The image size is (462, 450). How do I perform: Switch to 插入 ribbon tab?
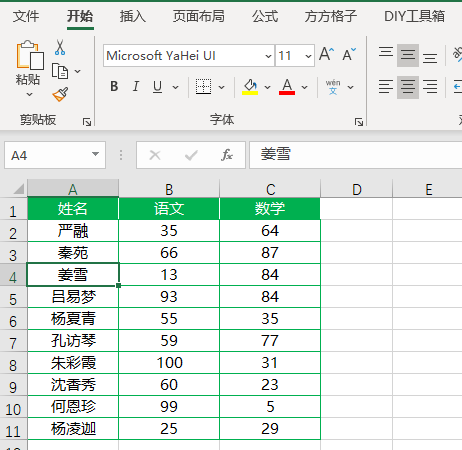pos(133,16)
